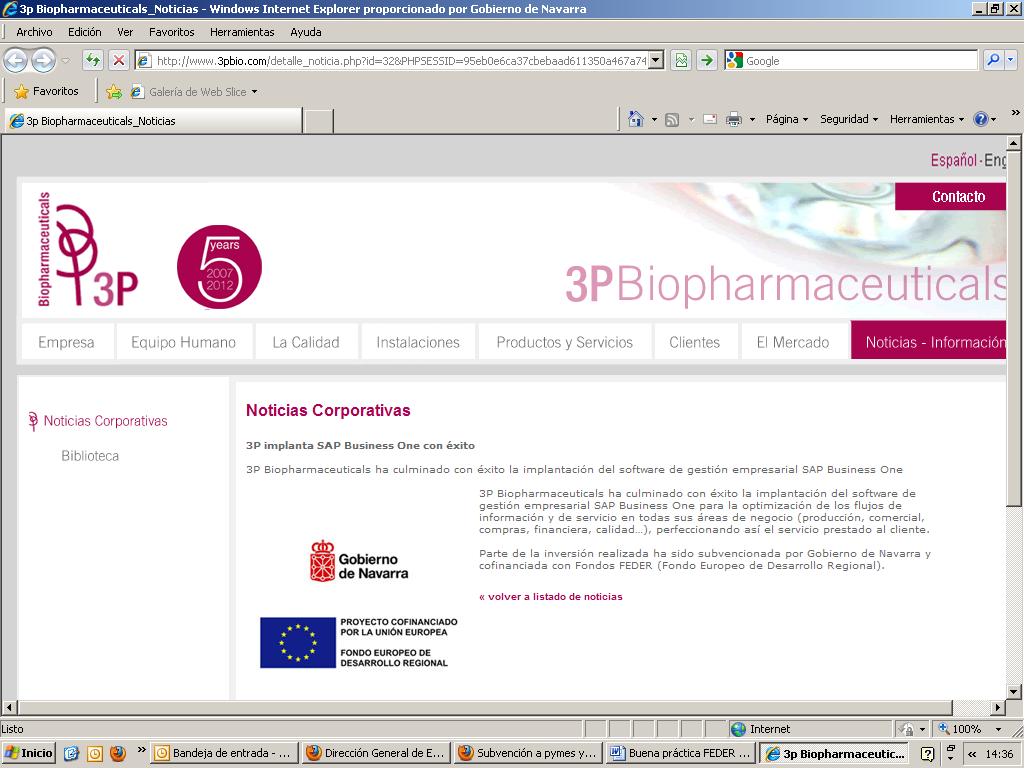Select the 3p Biopharmaceuticals_Noticias tab
This screenshot has width=1025, height=769.
tap(154, 121)
